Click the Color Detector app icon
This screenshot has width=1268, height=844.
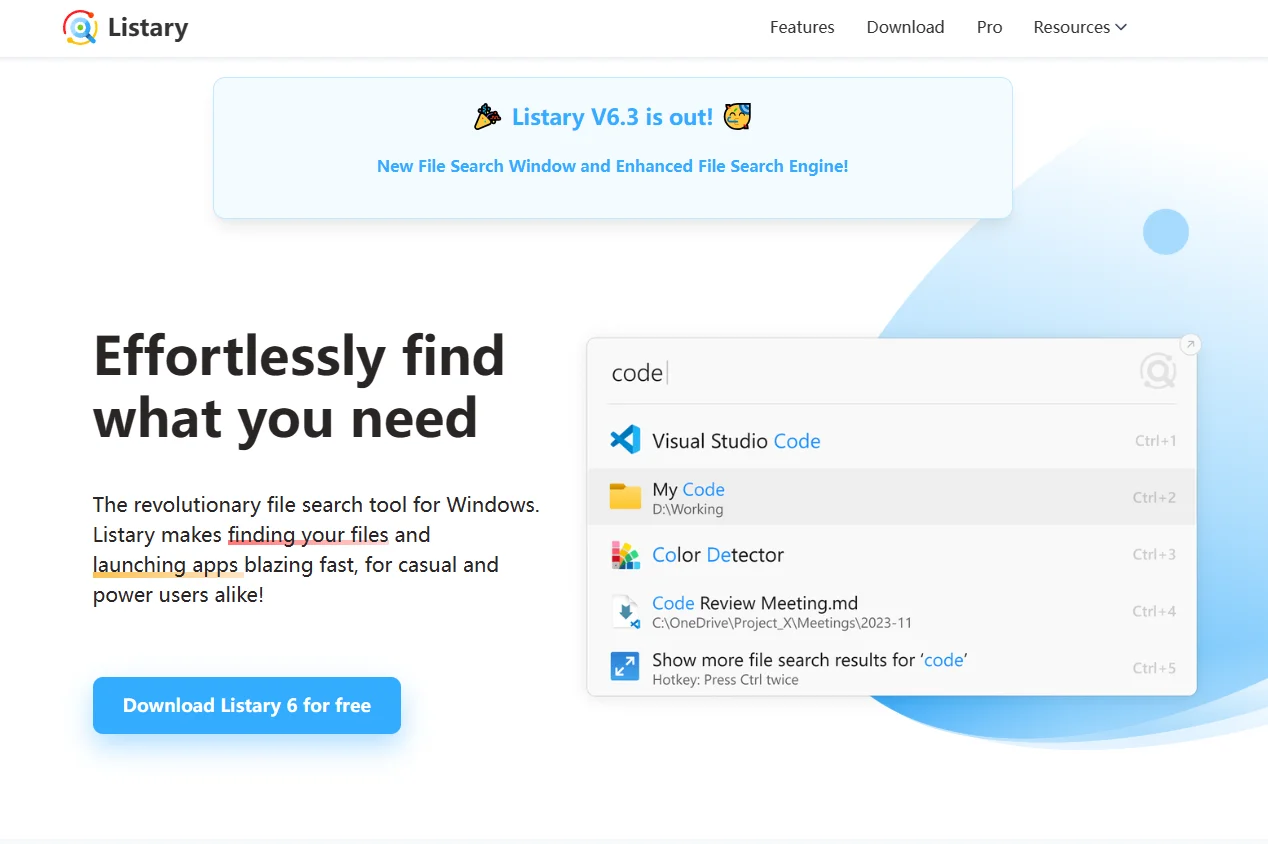tap(625, 554)
